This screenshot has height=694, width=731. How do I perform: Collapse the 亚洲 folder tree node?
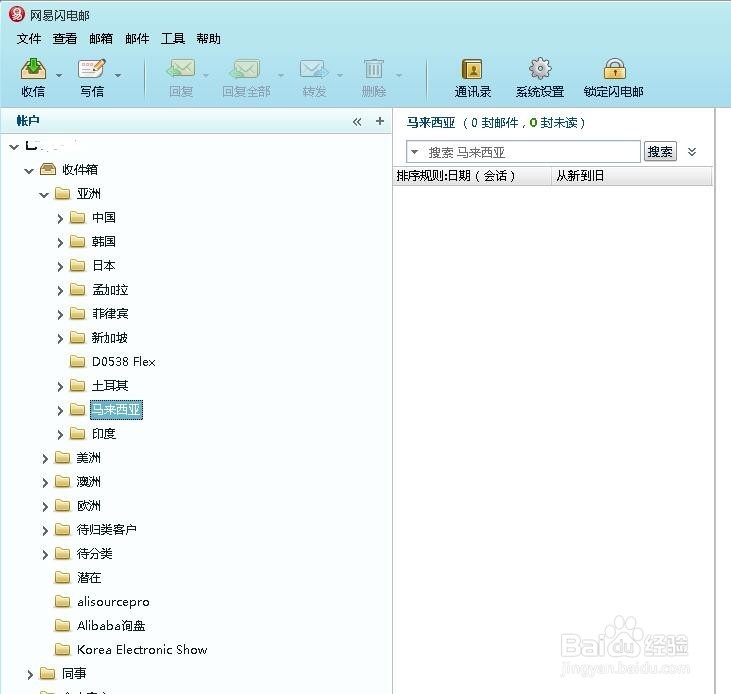(x=45, y=194)
